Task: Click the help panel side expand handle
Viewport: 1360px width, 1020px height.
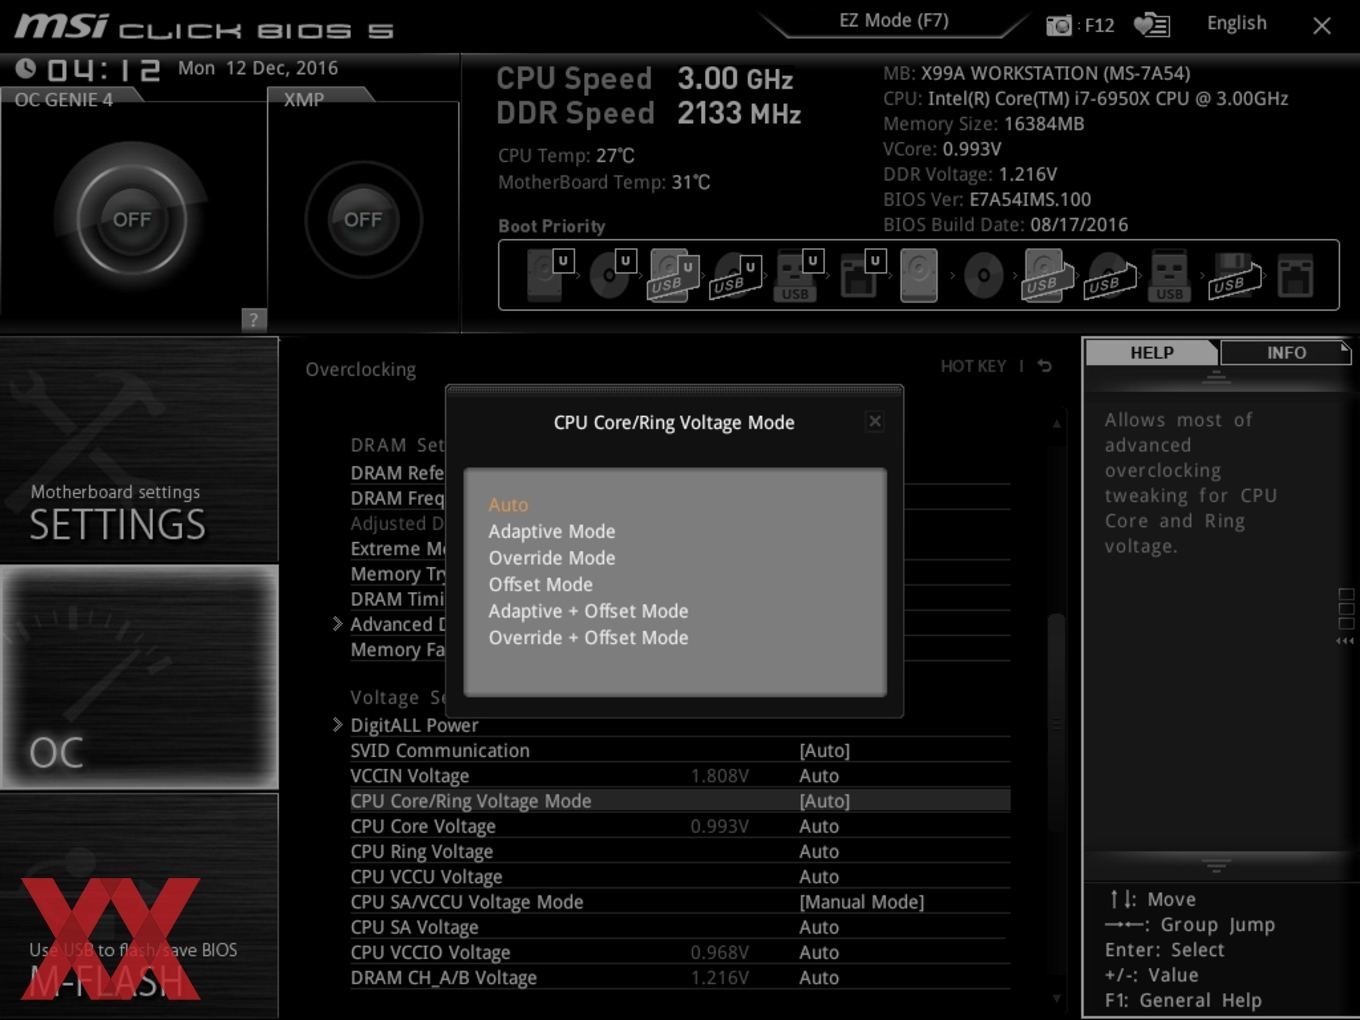Action: tap(1345, 617)
